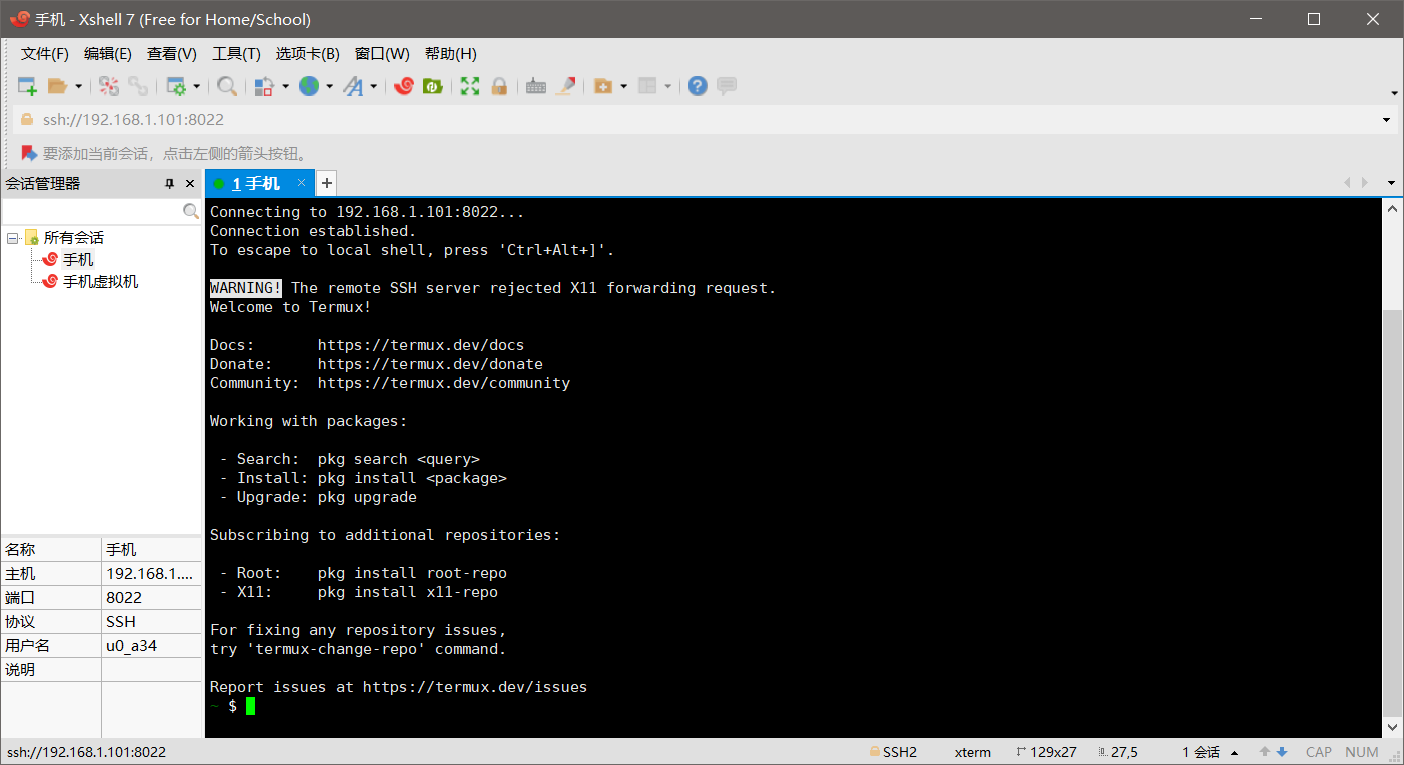Expand the pane layout dropdown arrow
The height and width of the screenshot is (765, 1404).
point(667,86)
